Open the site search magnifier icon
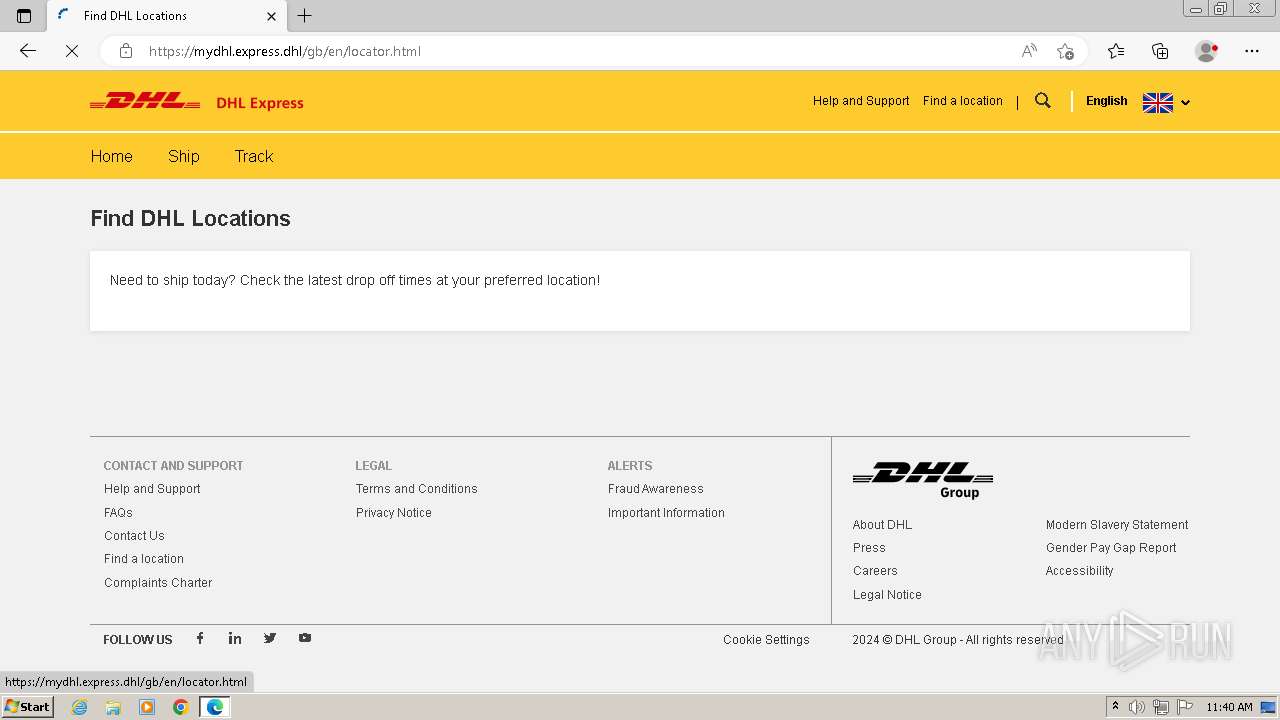The height and width of the screenshot is (720, 1280). (x=1043, y=101)
